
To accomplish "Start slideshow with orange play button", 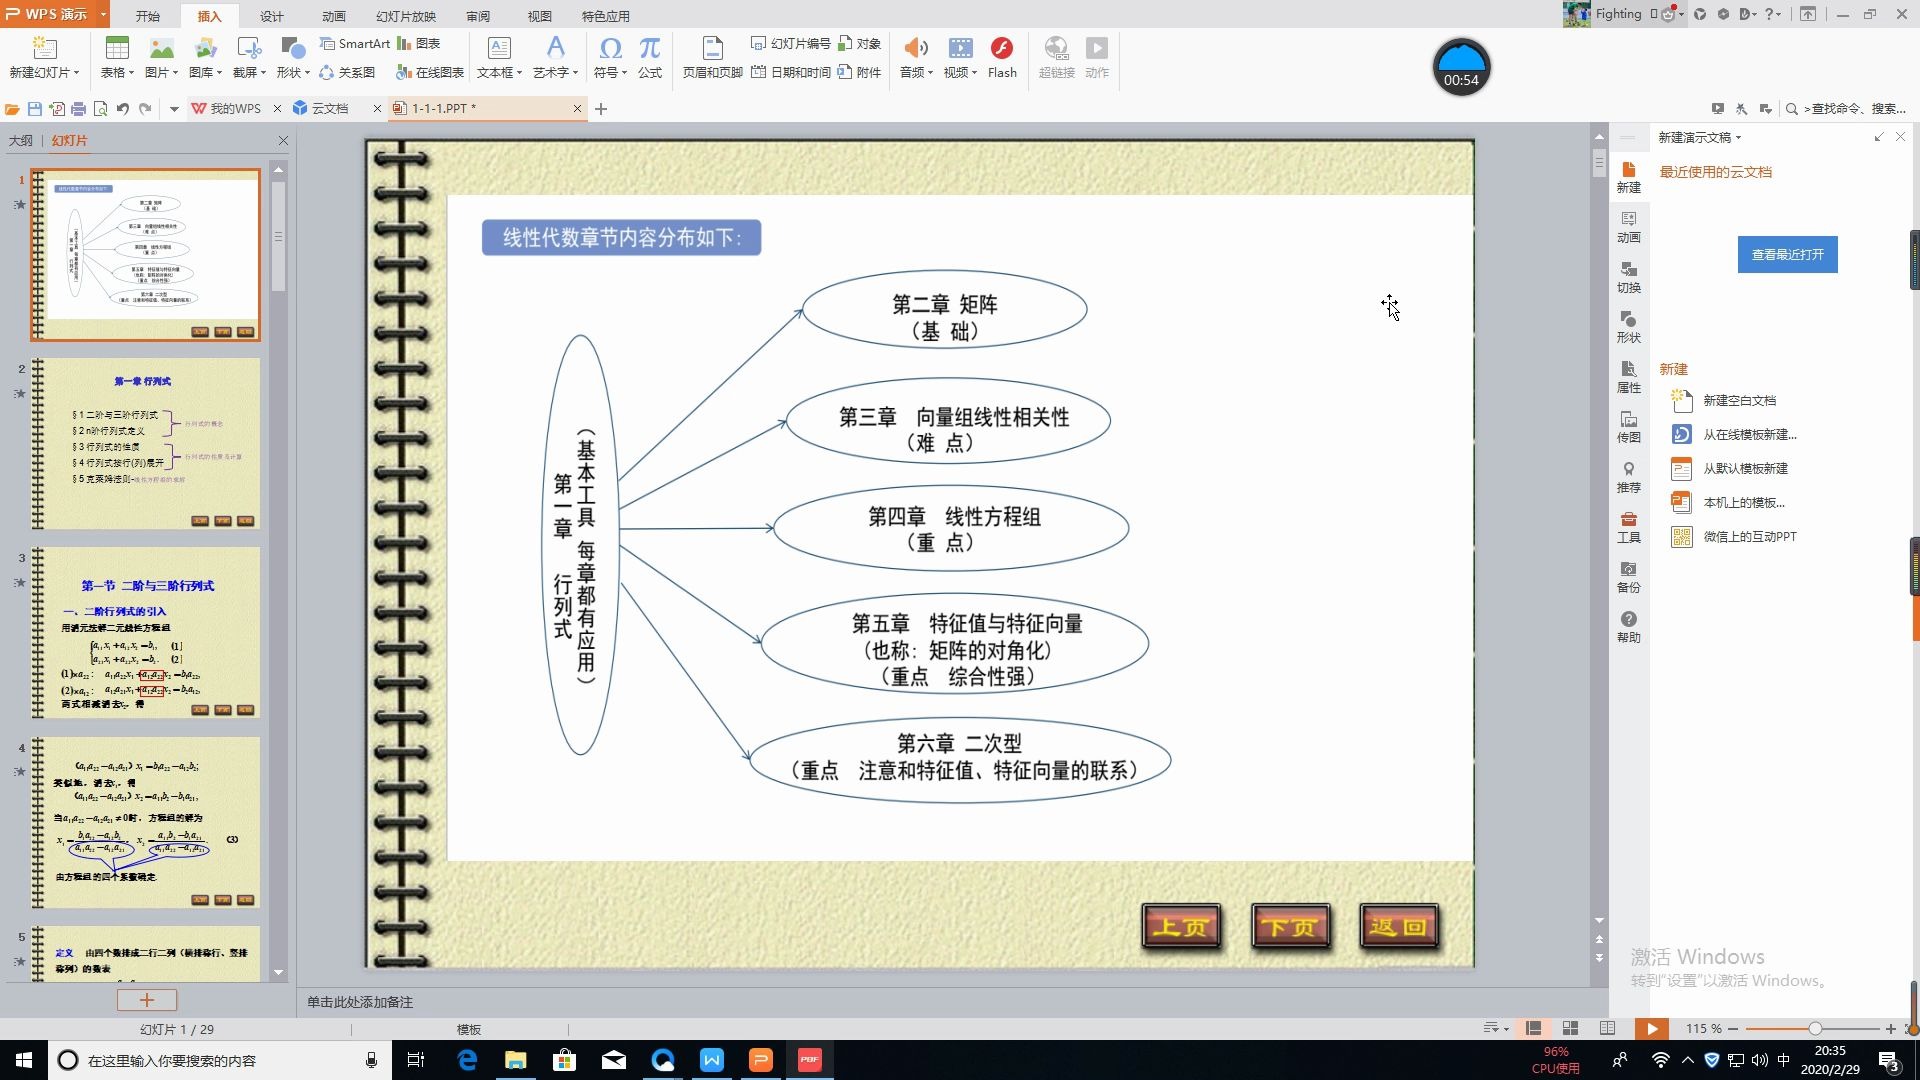I will tap(1651, 1028).
